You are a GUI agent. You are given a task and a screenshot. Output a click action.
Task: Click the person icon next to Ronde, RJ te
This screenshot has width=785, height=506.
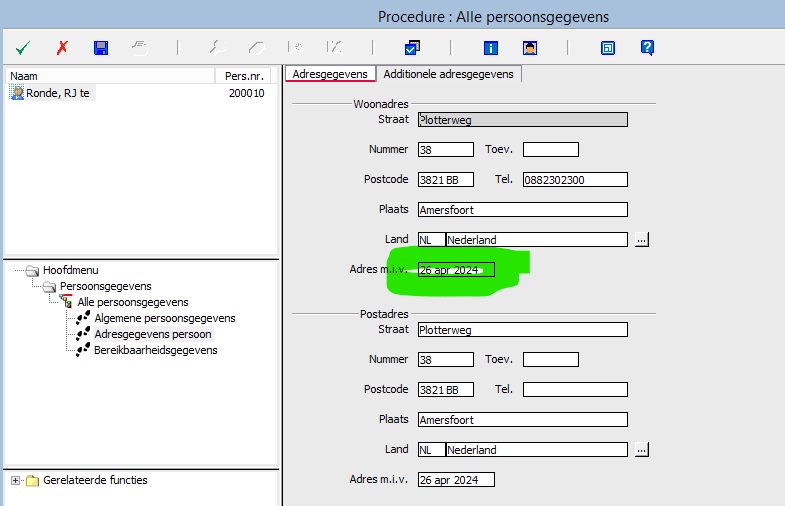[18, 93]
